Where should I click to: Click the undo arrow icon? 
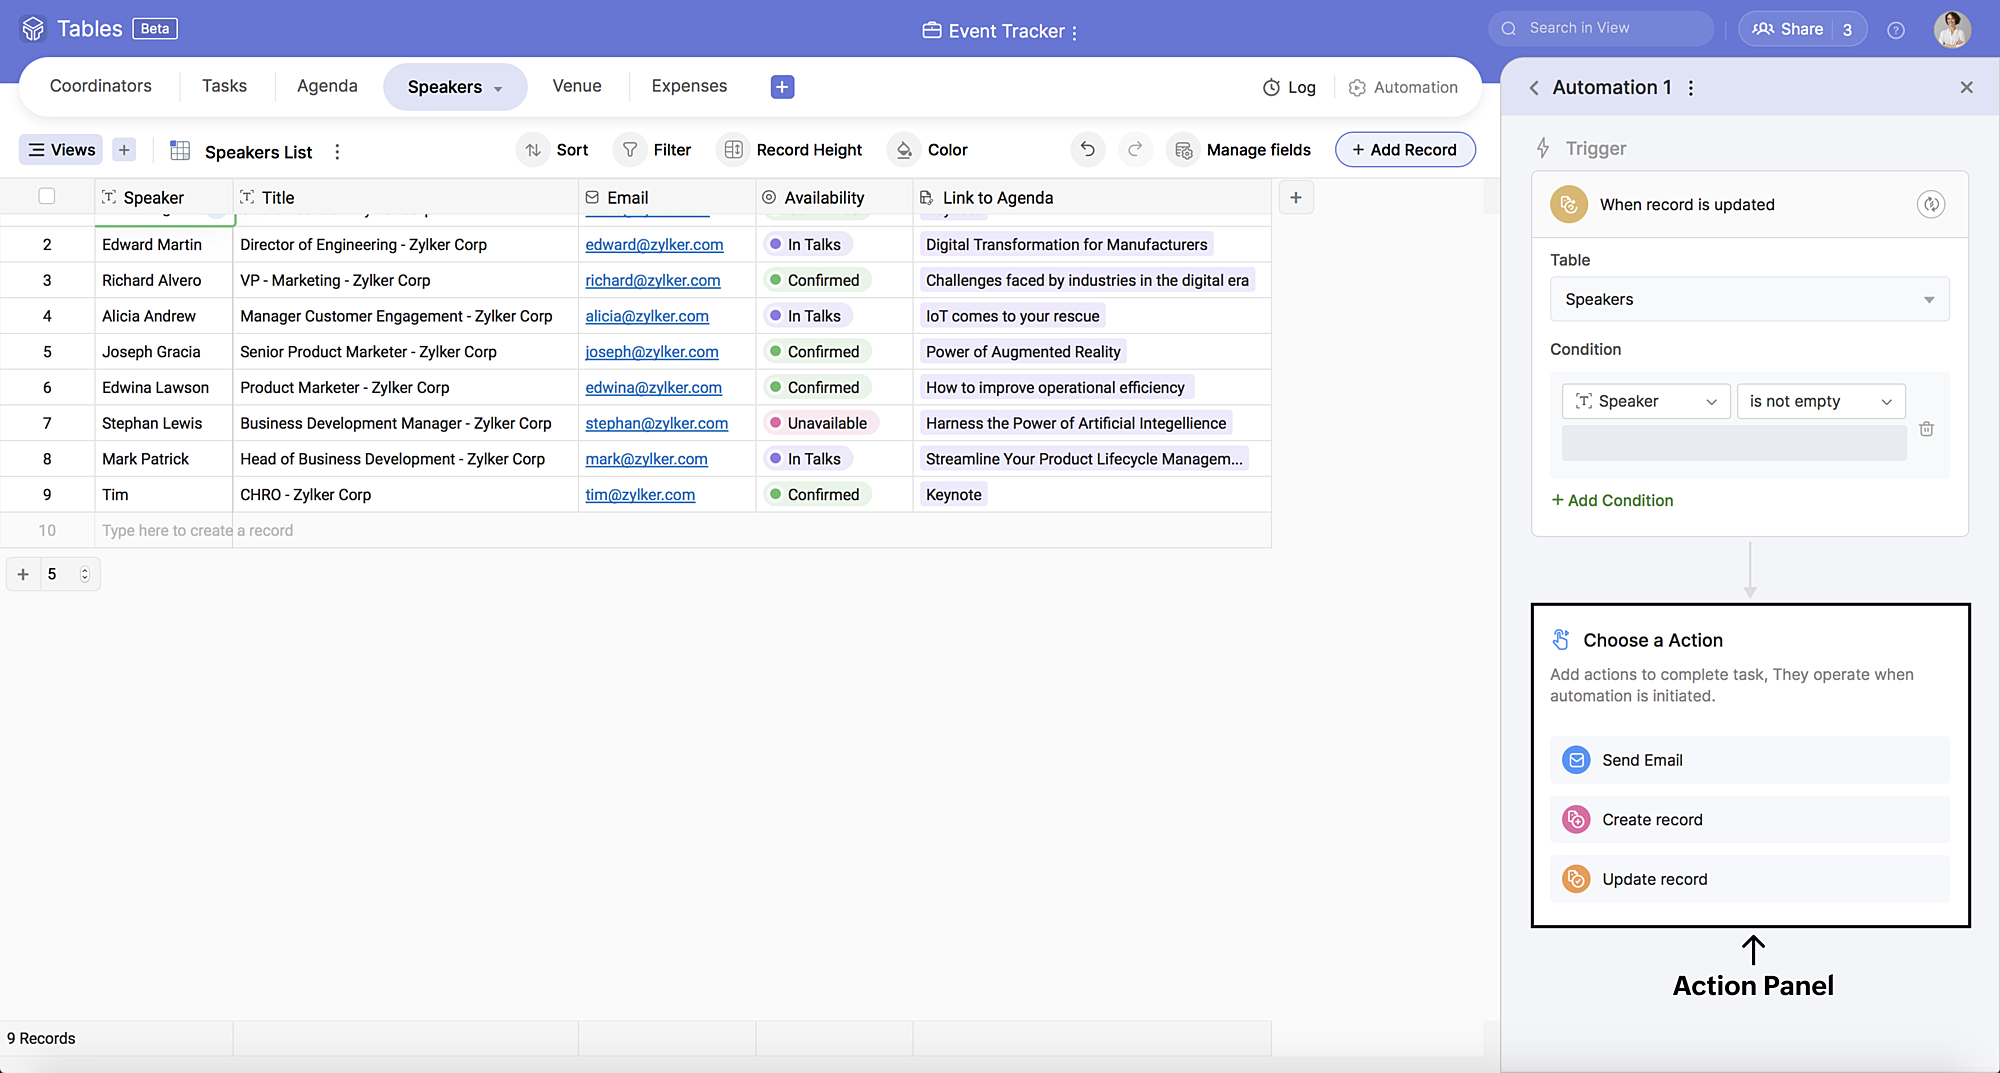point(1087,150)
